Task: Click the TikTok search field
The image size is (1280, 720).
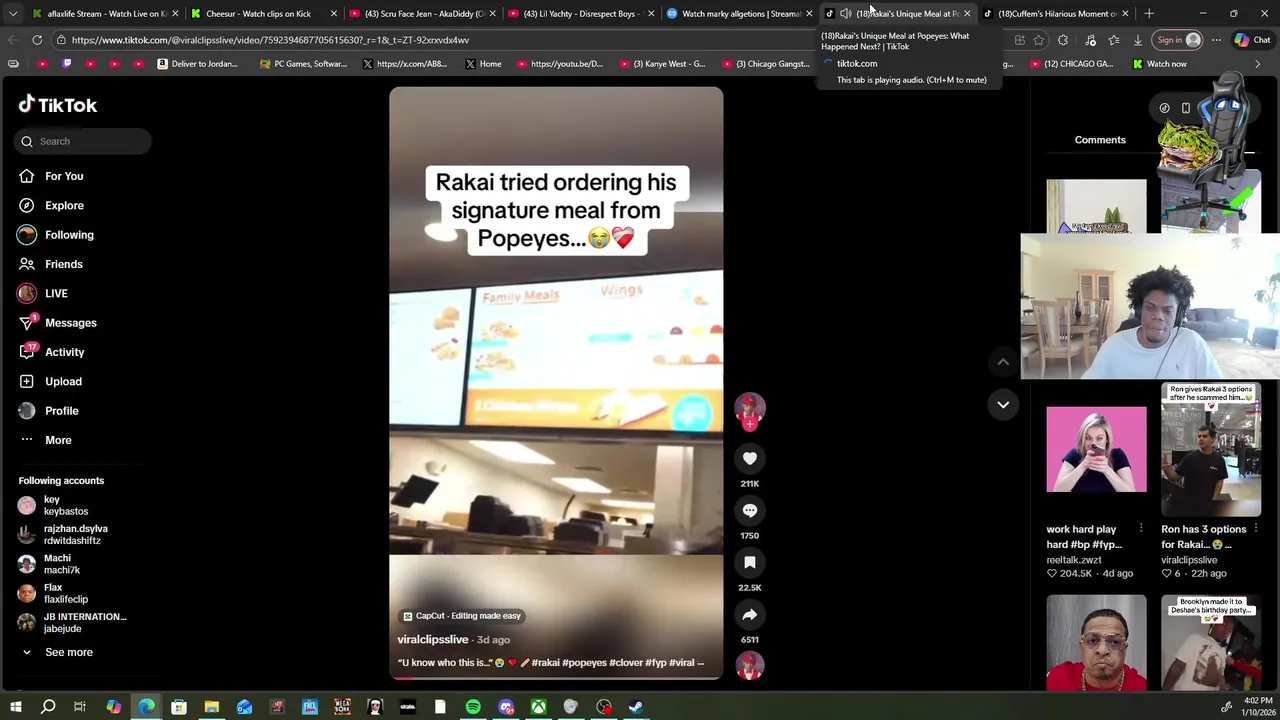Action: click(x=83, y=141)
